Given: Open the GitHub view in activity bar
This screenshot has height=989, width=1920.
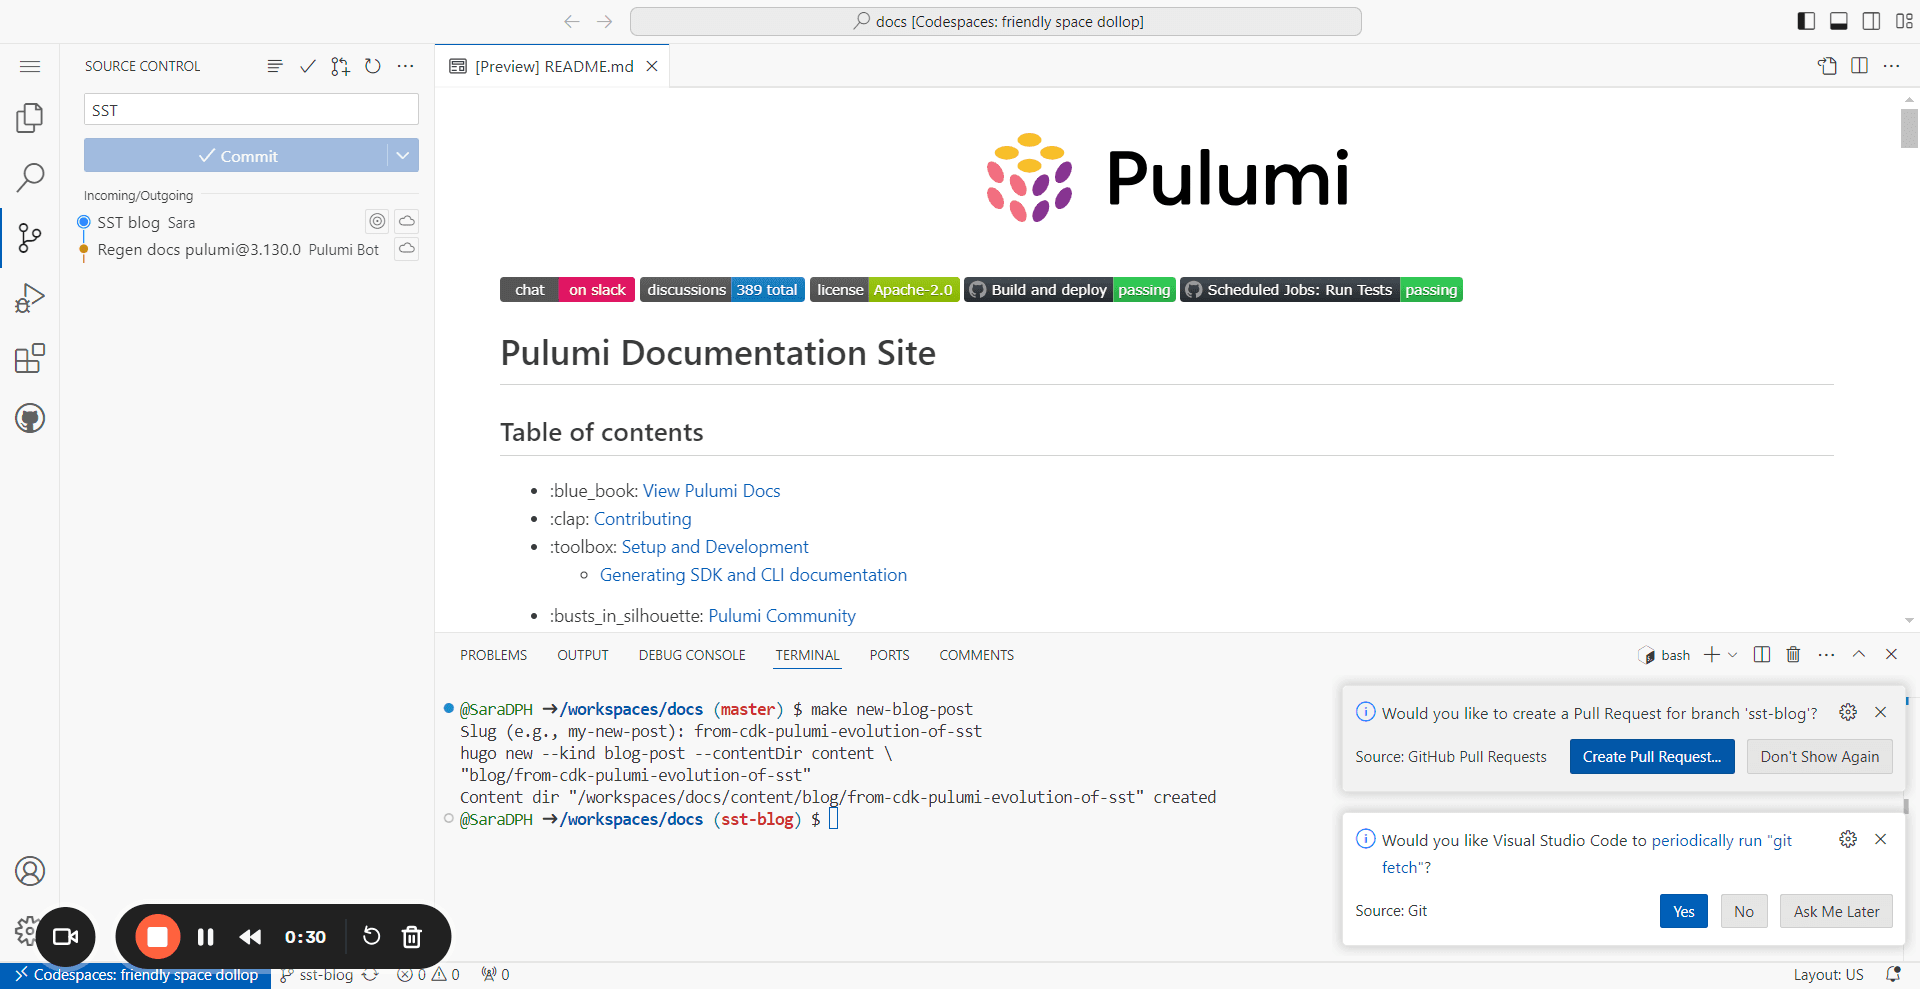Looking at the screenshot, I should click(x=30, y=418).
